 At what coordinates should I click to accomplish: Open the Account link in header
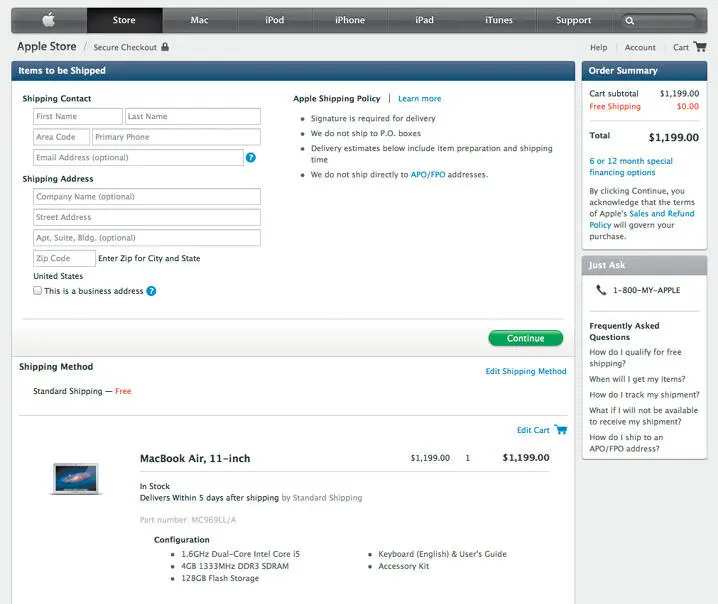tap(640, 47)
